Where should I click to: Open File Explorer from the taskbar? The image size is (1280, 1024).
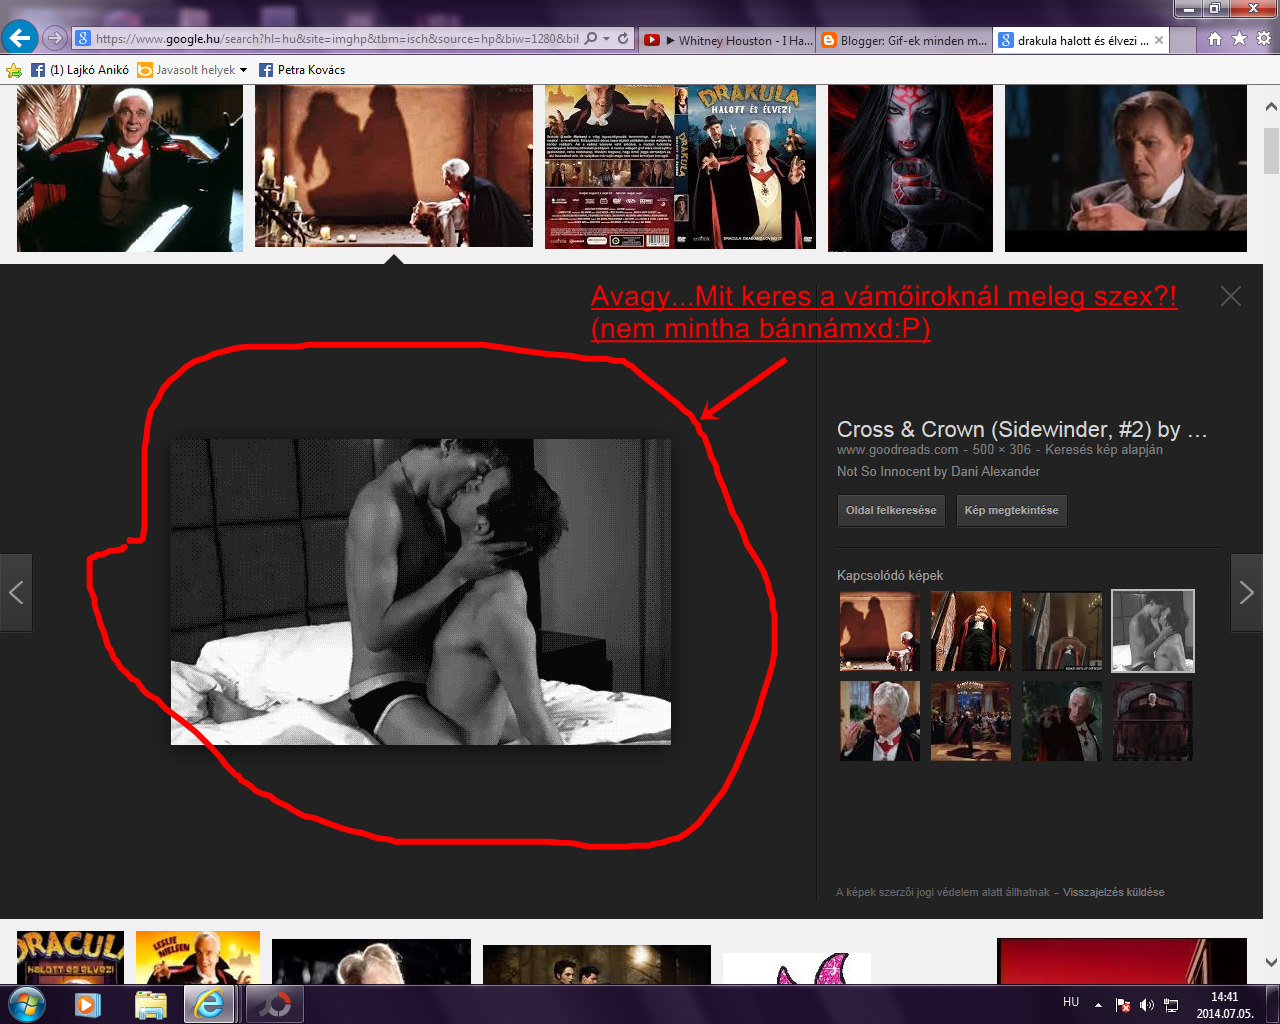[150, 1004]
